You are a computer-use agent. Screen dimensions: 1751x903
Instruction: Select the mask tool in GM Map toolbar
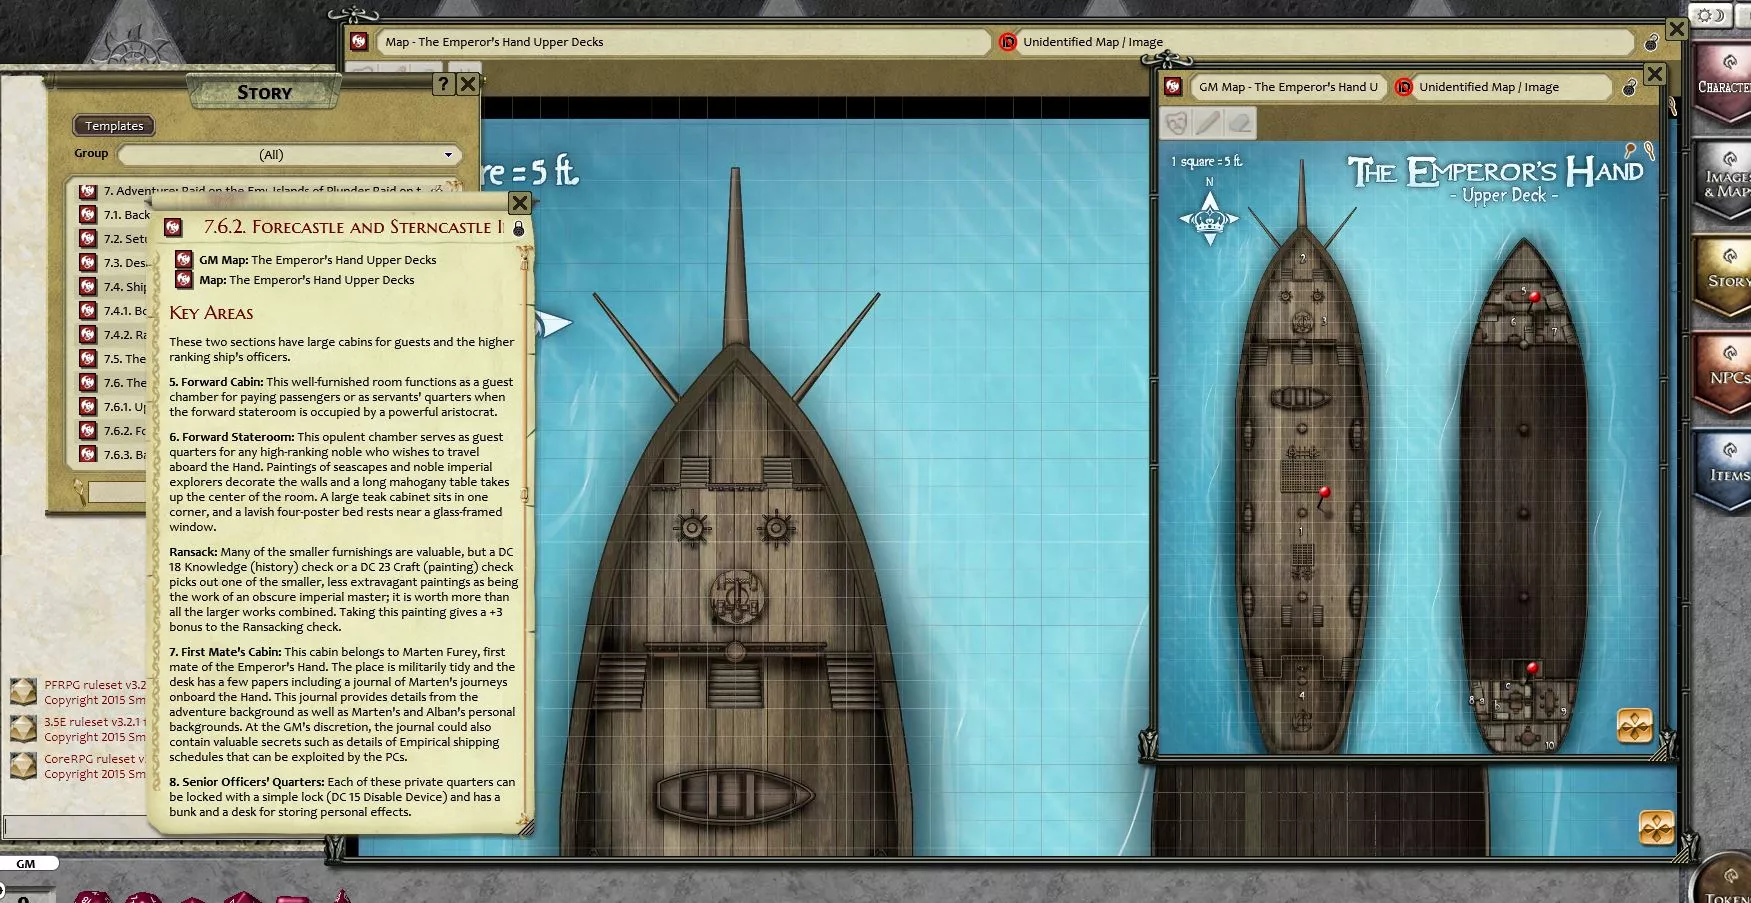click(1177, 123)
